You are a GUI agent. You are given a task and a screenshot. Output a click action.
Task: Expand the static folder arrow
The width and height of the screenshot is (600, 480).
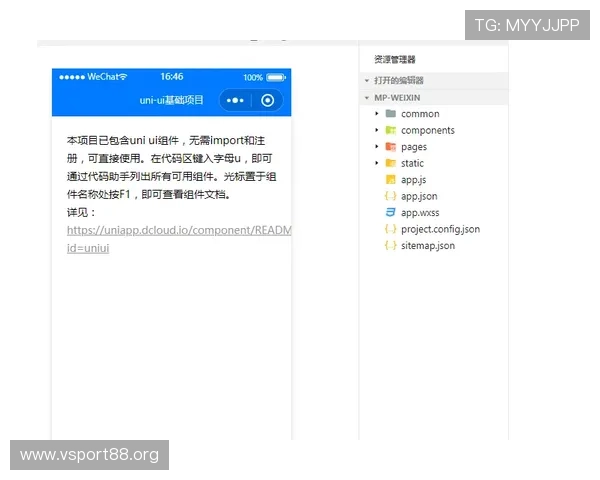click(377, 163)
